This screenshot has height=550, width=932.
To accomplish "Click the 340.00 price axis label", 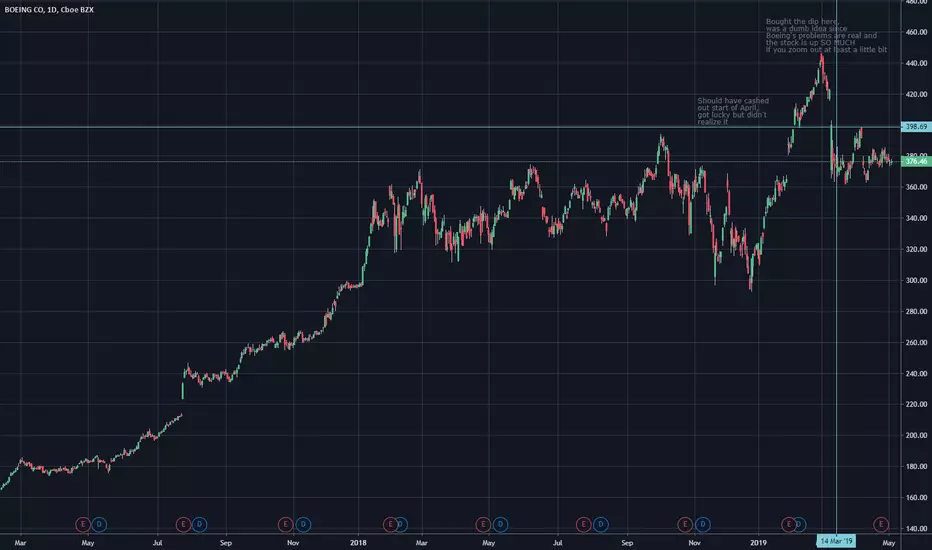I will click(x=916, y=218).
